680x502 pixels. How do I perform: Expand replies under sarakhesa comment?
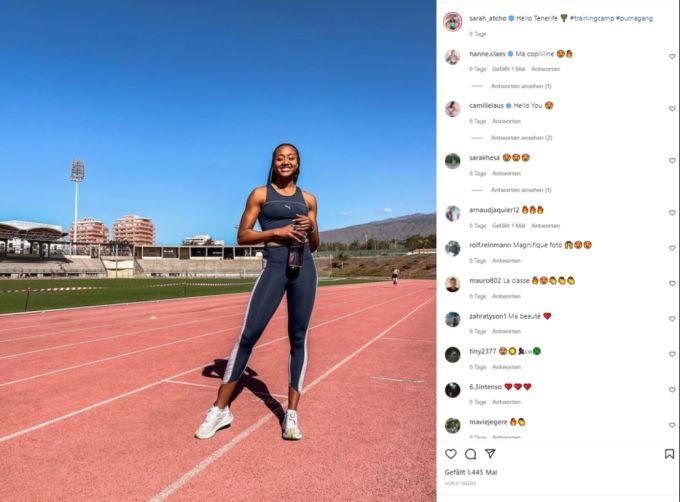(521, 190)
